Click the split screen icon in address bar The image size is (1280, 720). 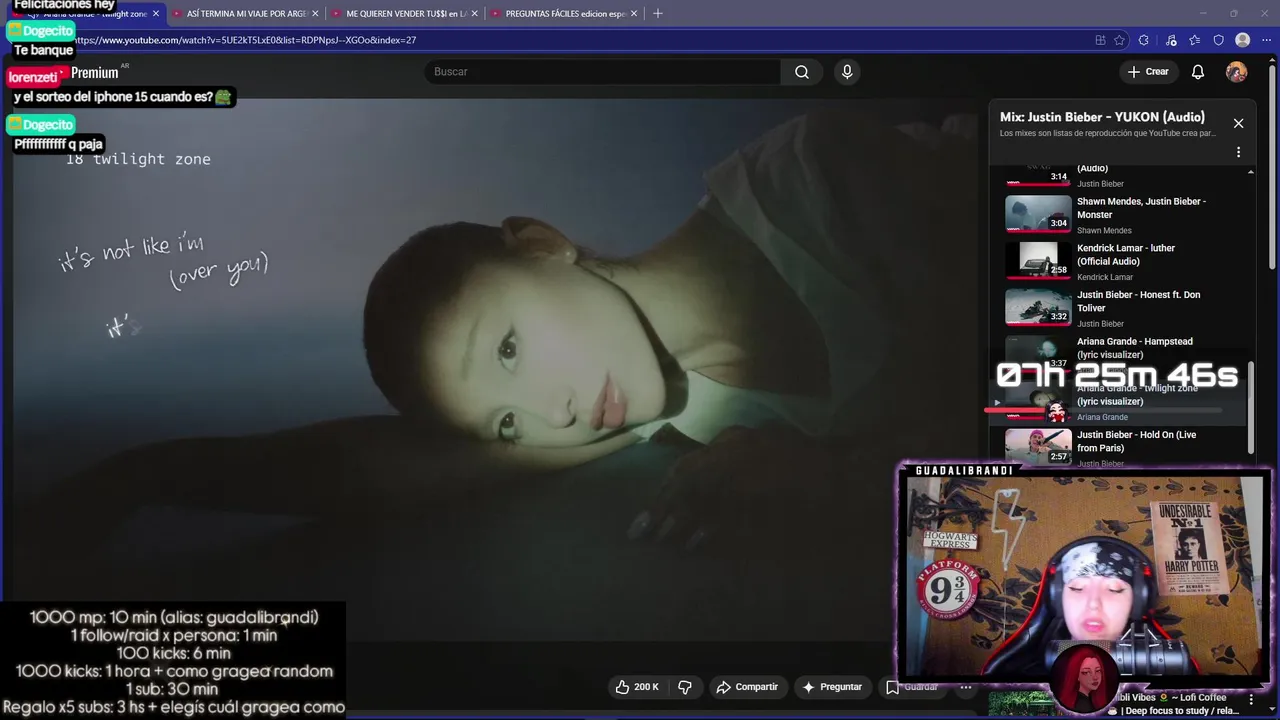[1100, 40]
